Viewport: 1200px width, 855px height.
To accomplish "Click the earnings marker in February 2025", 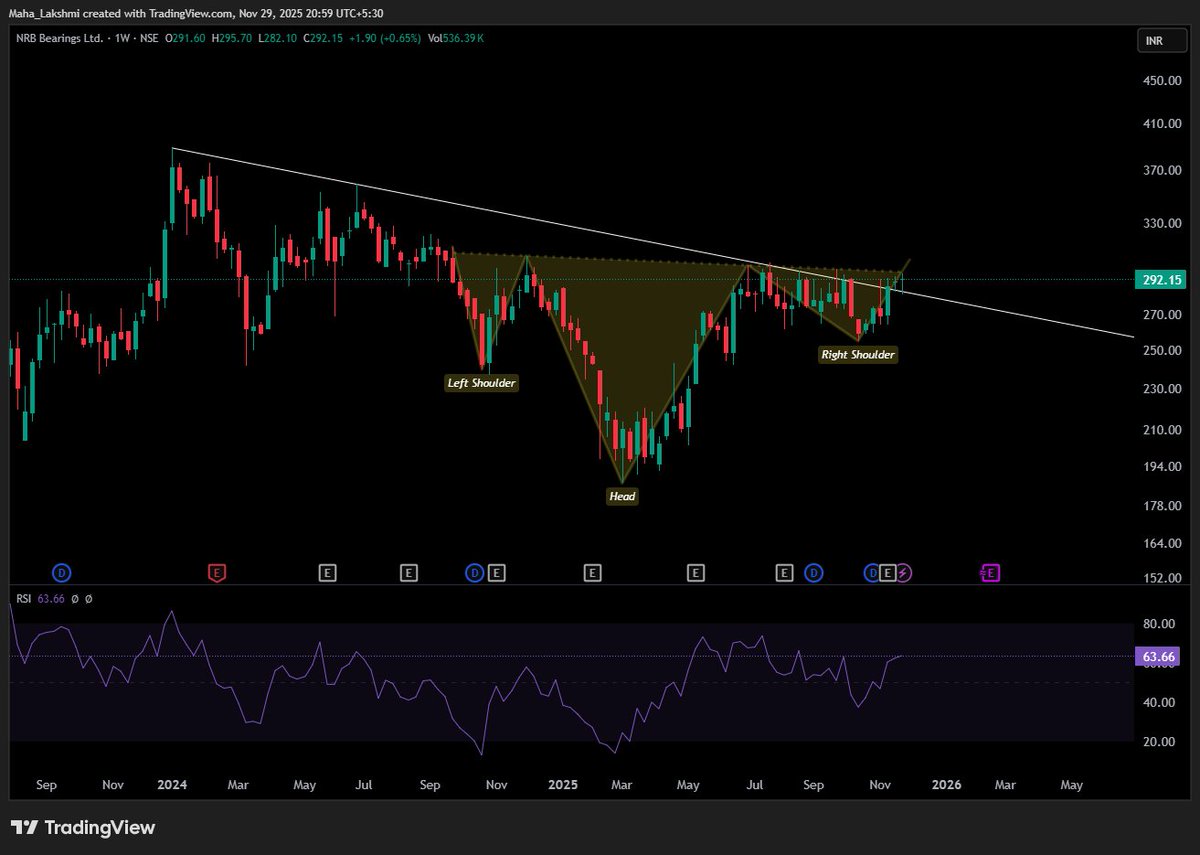I will pos(593,573).
